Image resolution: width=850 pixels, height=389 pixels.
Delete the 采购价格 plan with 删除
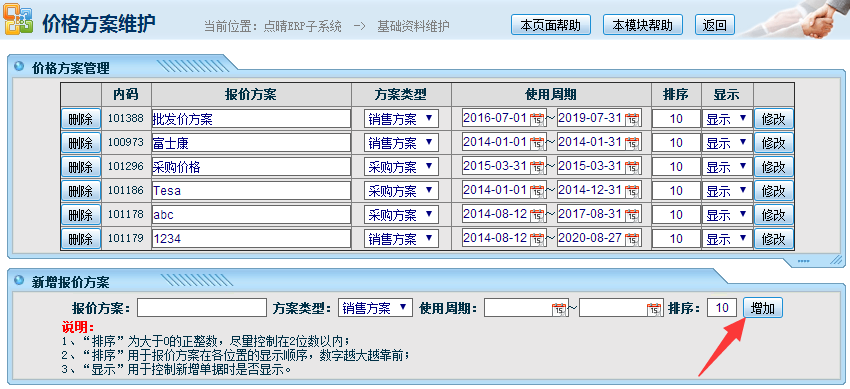coord(81,167)
